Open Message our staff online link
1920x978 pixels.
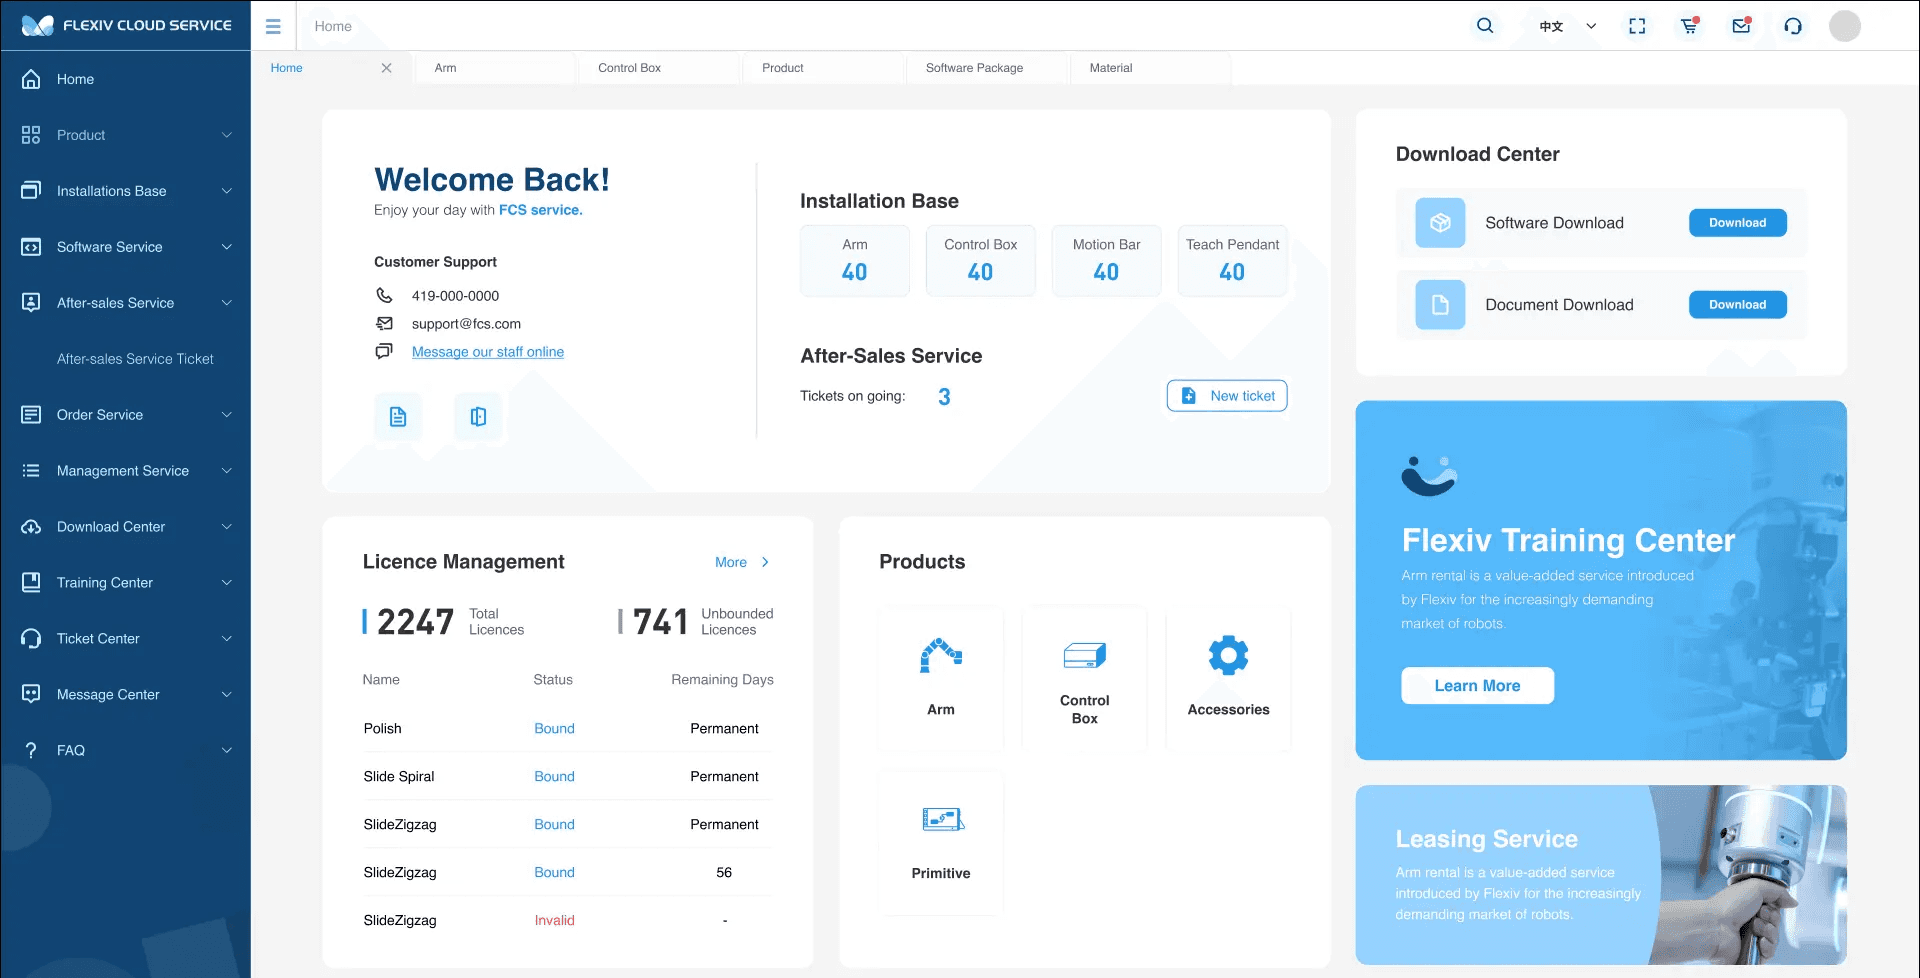(x=488, y=352)
